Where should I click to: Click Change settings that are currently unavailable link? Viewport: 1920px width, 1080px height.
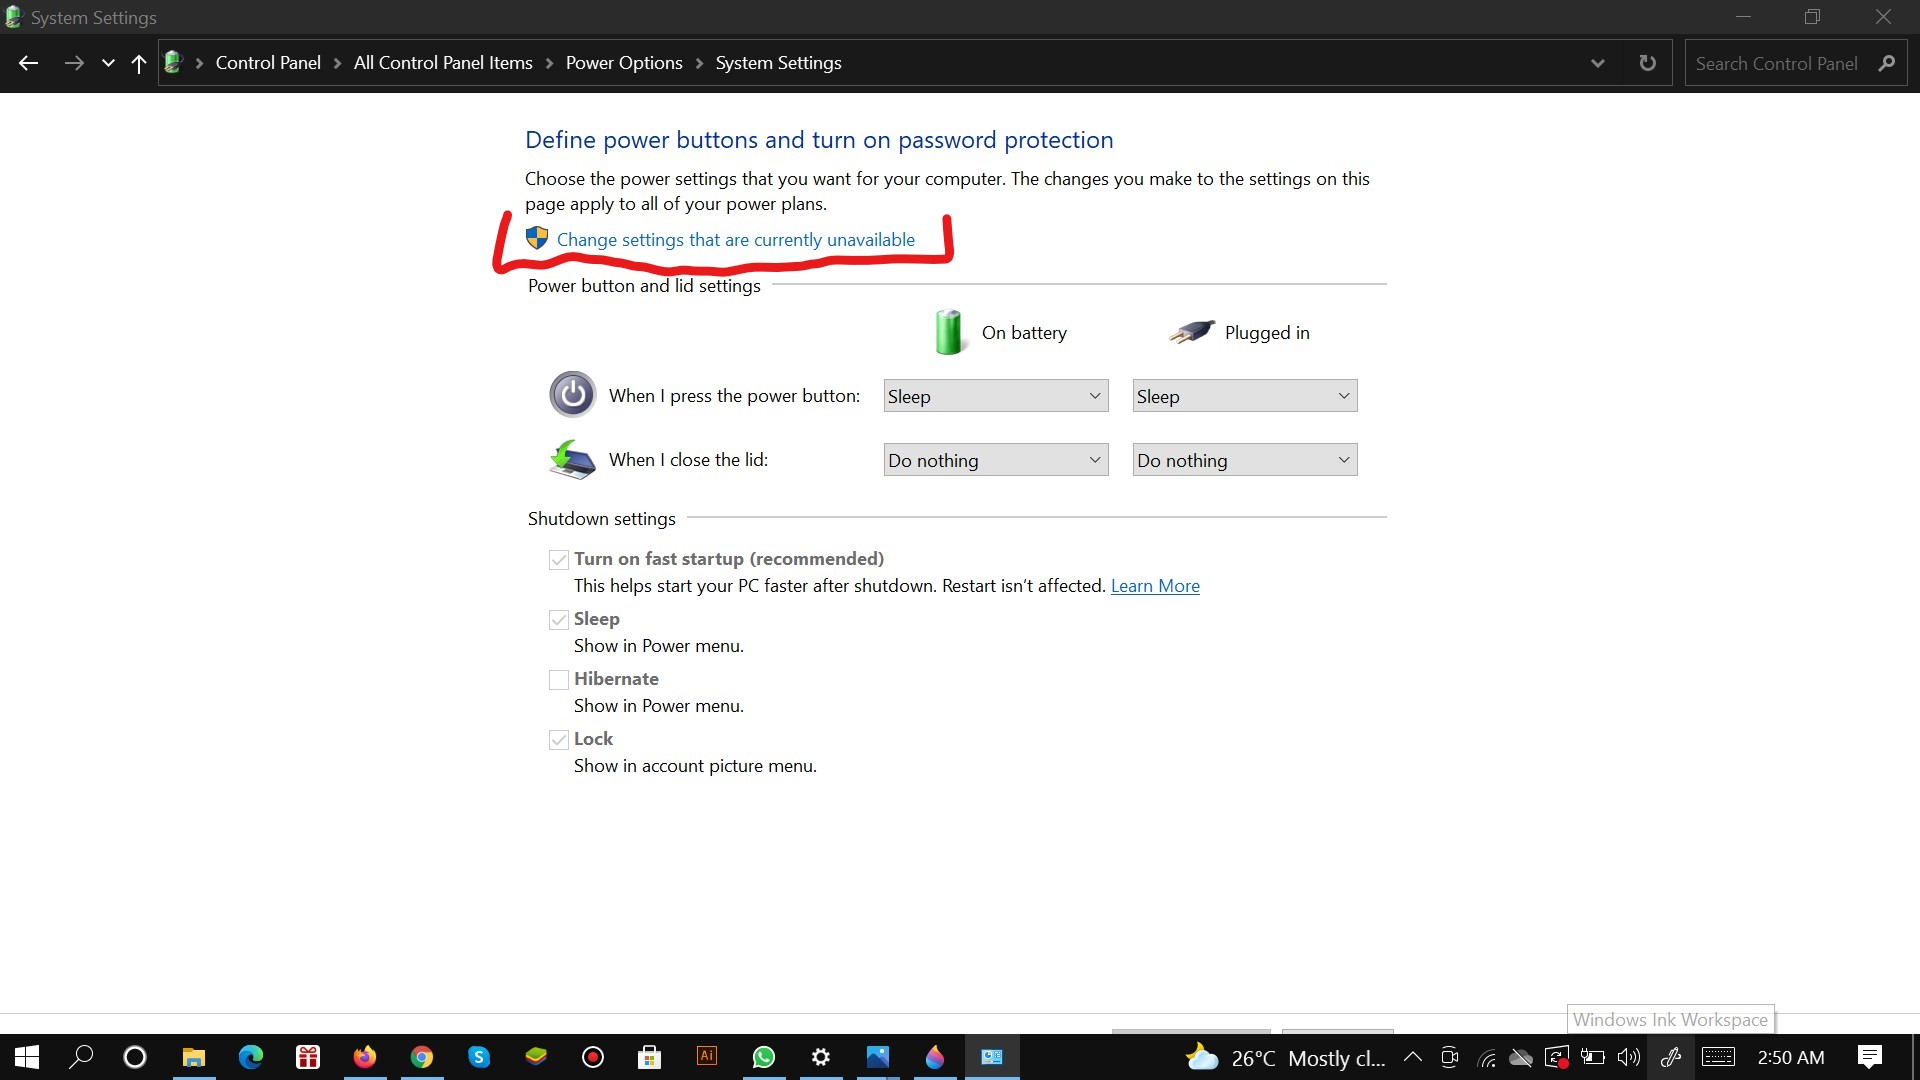735,239
